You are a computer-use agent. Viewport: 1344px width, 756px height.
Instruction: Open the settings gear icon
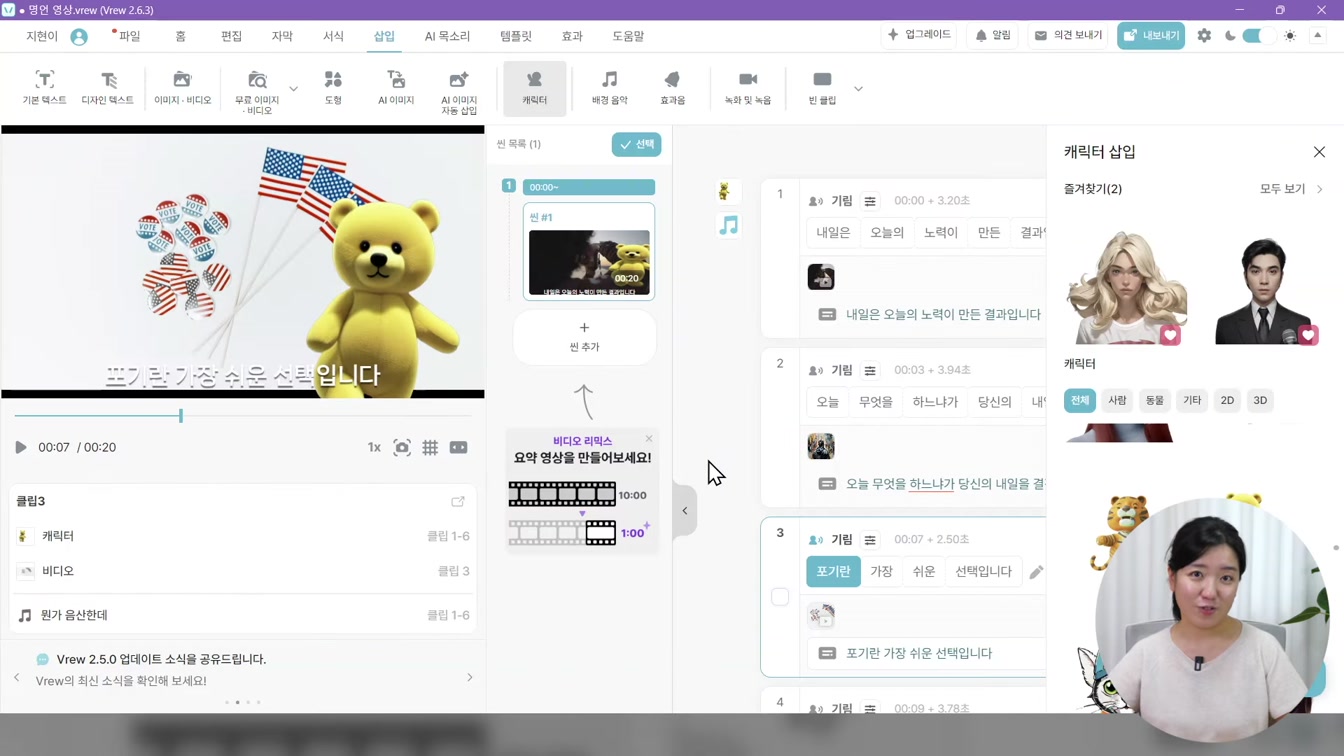coord(1204,35)
